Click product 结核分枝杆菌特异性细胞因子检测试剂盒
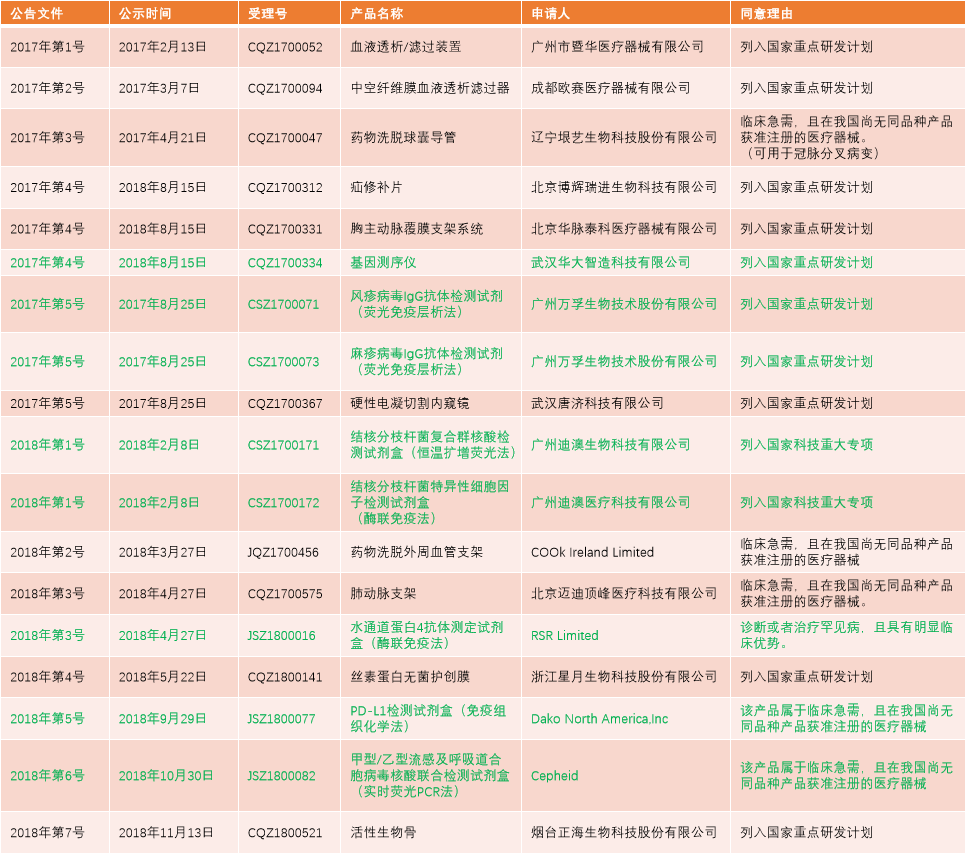The image size is (967, 854). 429,503
